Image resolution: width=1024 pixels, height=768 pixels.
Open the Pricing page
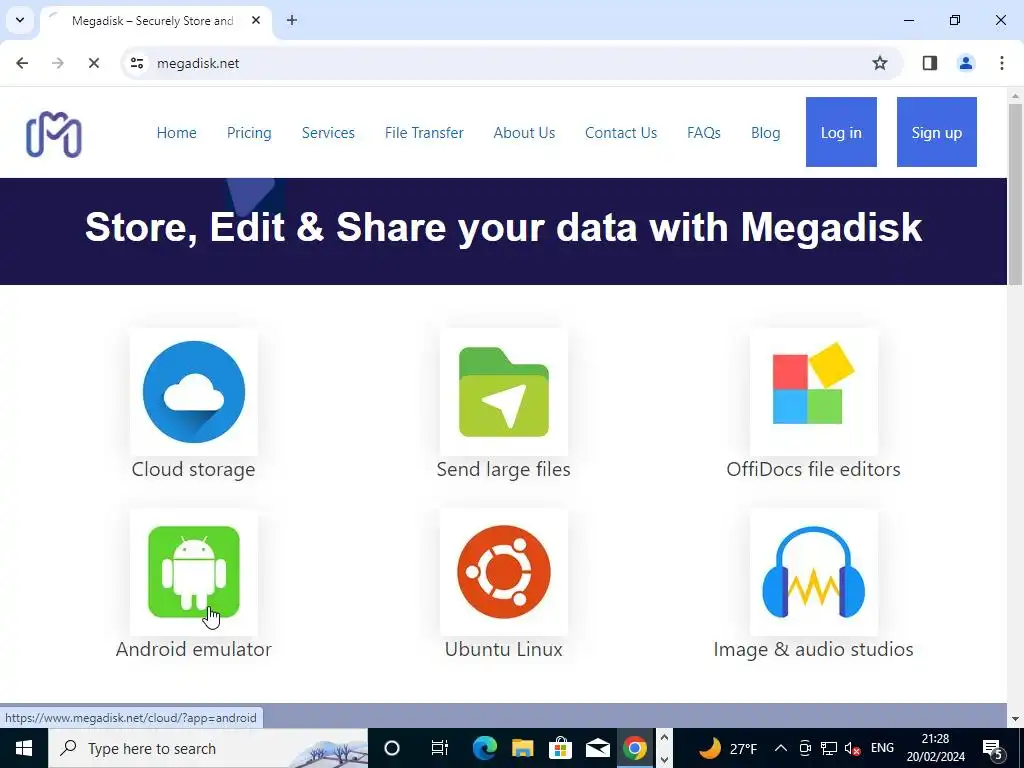[x=249, y=133]
